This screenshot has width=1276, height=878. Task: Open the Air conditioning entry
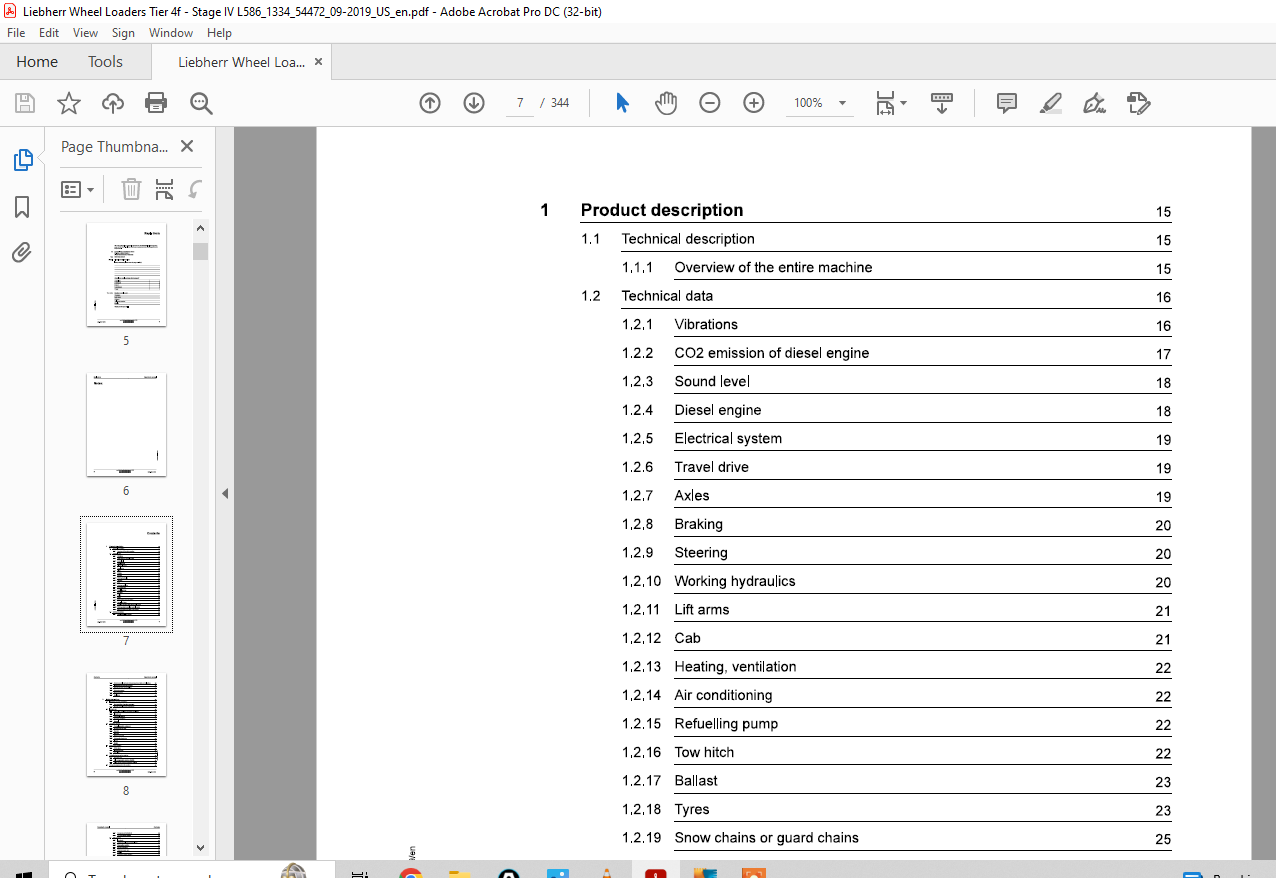tap(723, 695)
